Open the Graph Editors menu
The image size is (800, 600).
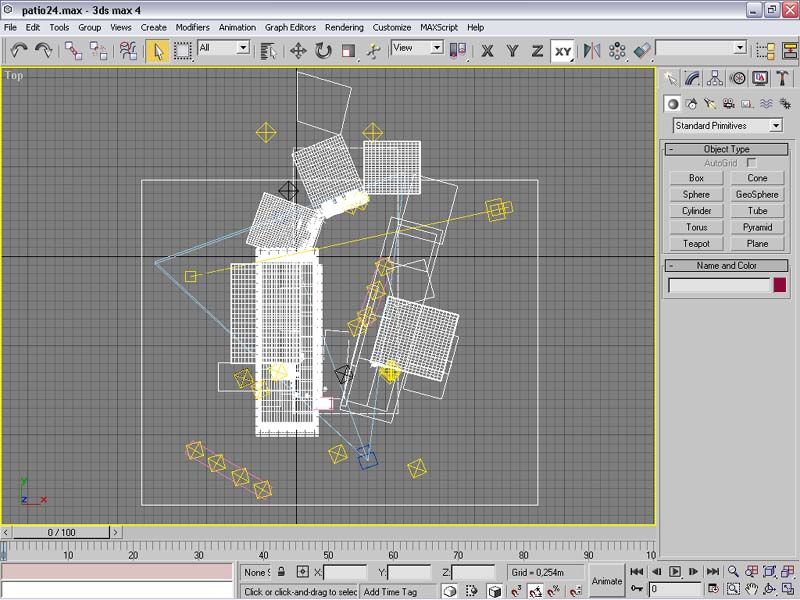click(x=290, y=28)
